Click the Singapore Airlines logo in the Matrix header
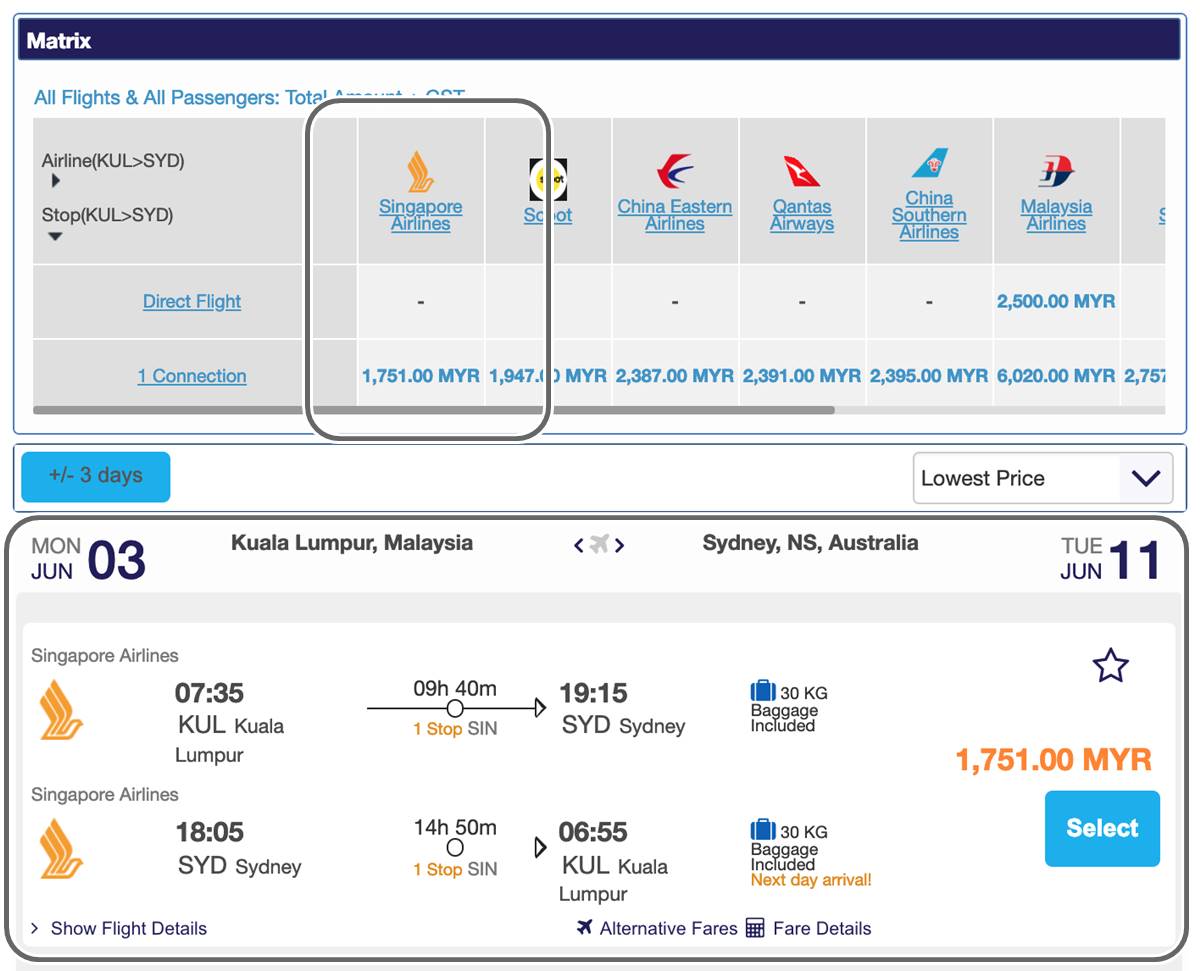Image resolution: width=1200 pixels, height=971 pixels. tap(421, 171)
